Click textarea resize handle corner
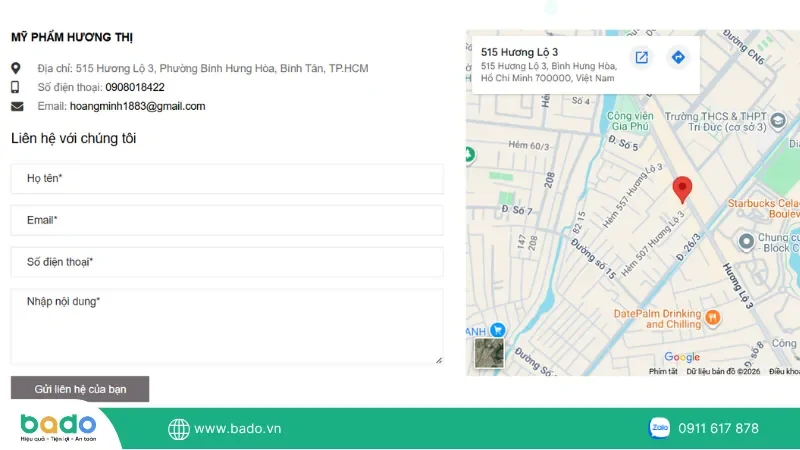800x450 pixels. [439, 360]
